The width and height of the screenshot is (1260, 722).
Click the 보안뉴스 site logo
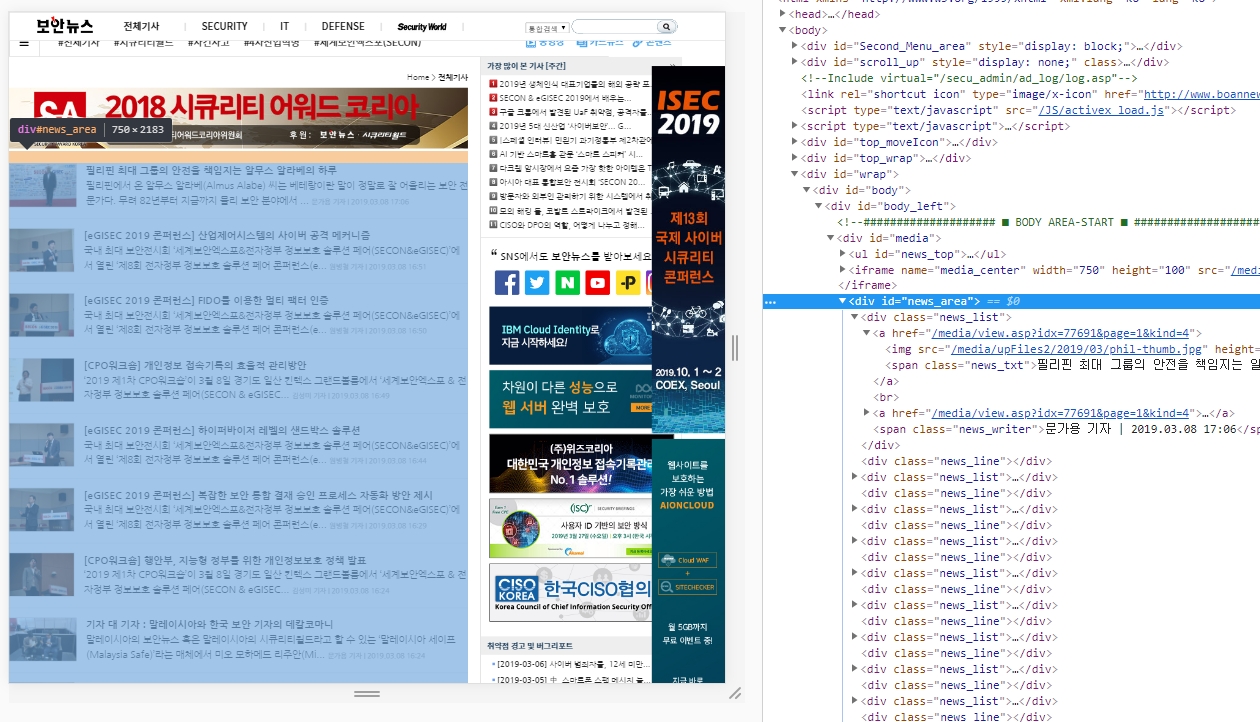[65, 26]
